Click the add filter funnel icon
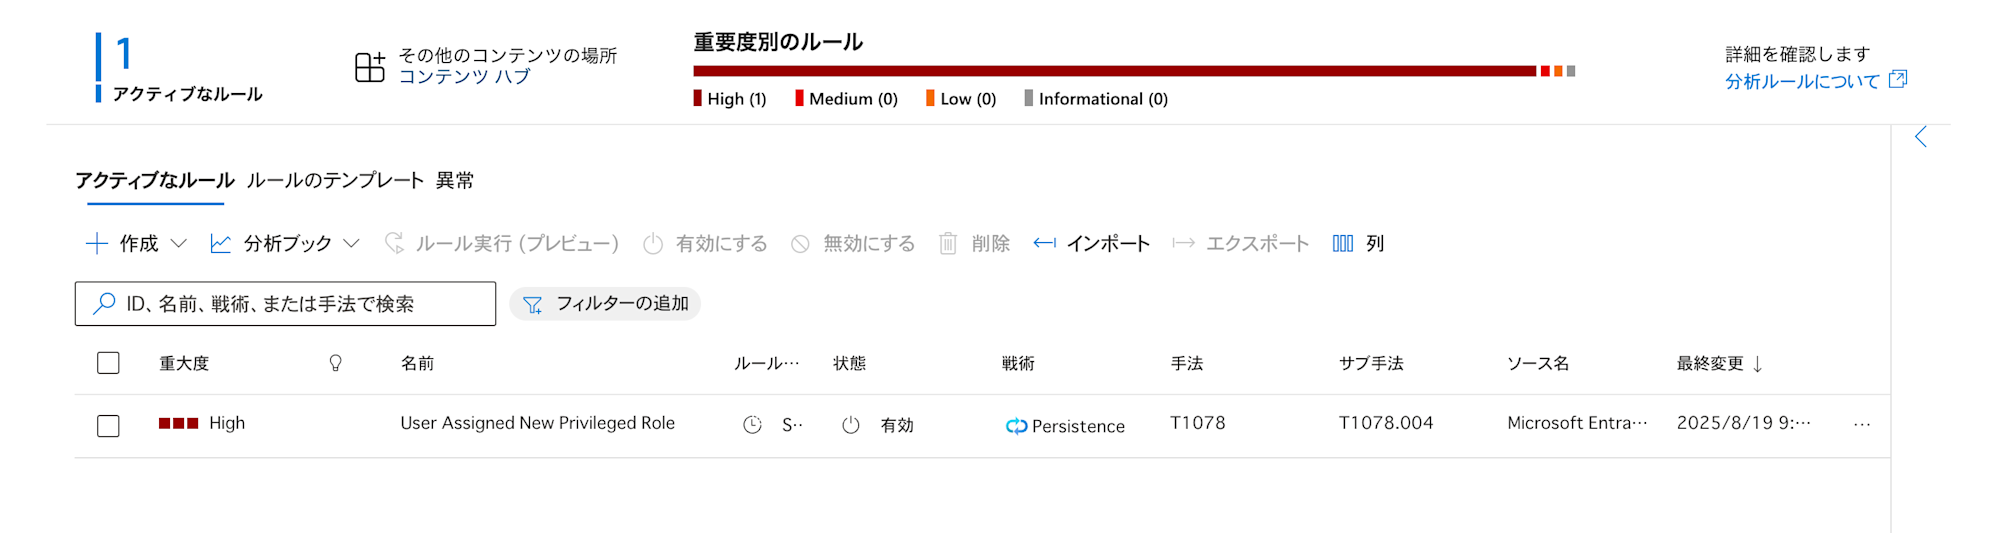This screenshot has width=2000, height=533. pos(533,304)
